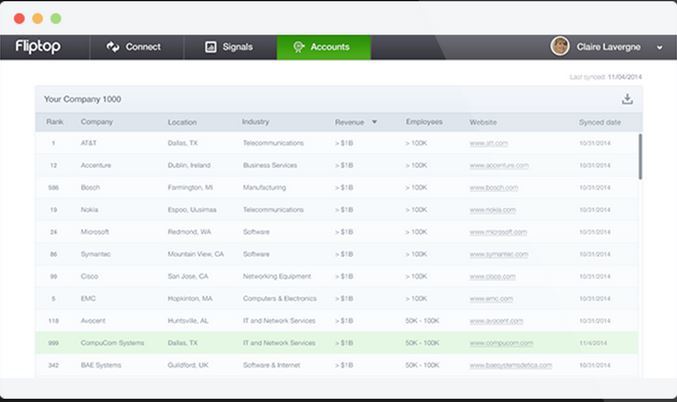
Task: Select the Nokia company name
Action: (89, 210)
